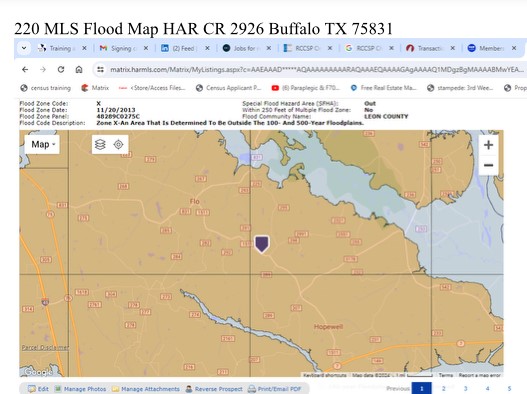Open the Census Applicant bookmark

pos(229,88)
